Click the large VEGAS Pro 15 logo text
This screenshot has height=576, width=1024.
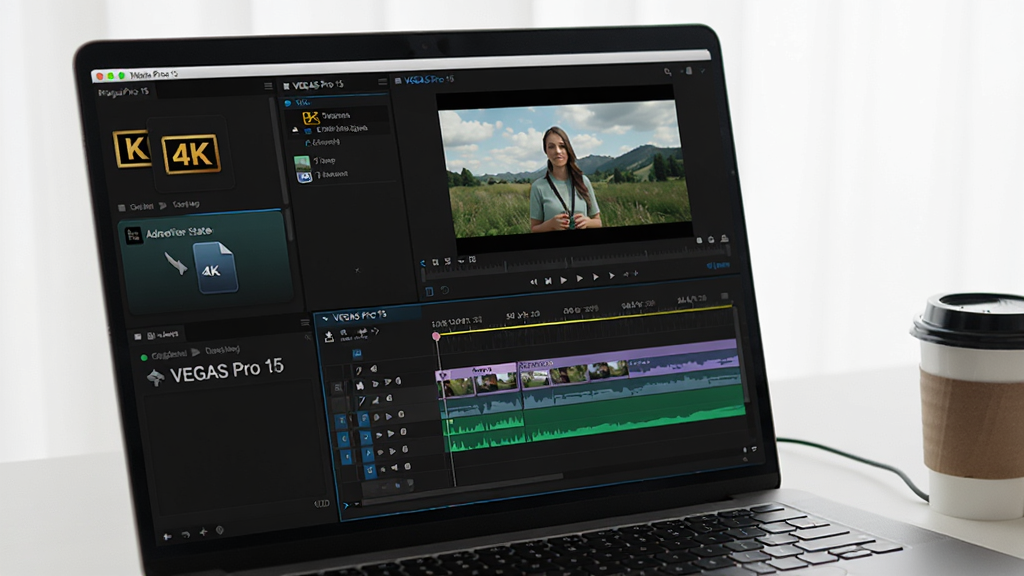(226, 370)
